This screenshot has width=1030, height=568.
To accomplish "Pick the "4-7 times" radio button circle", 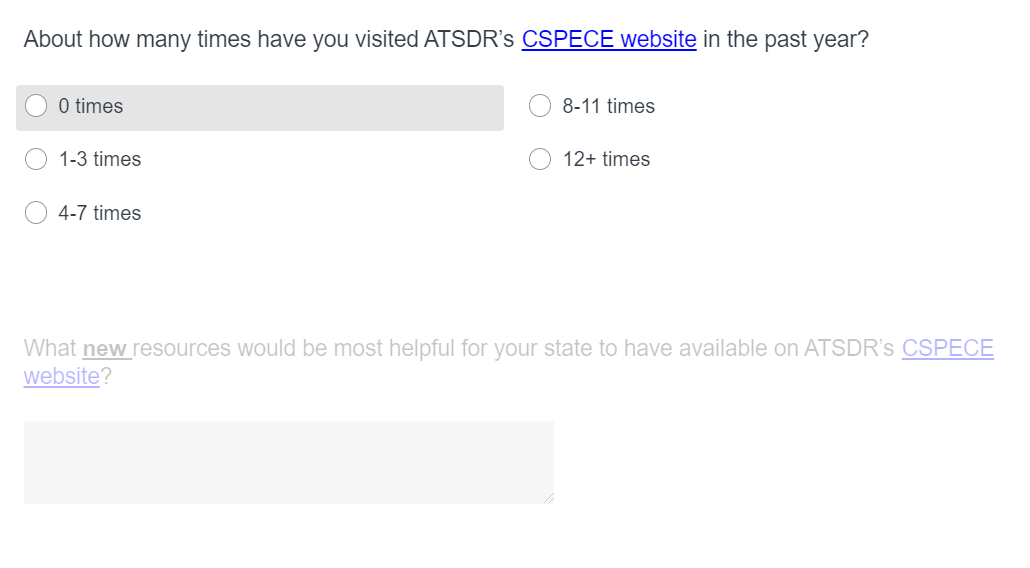I will pos(36,213).
